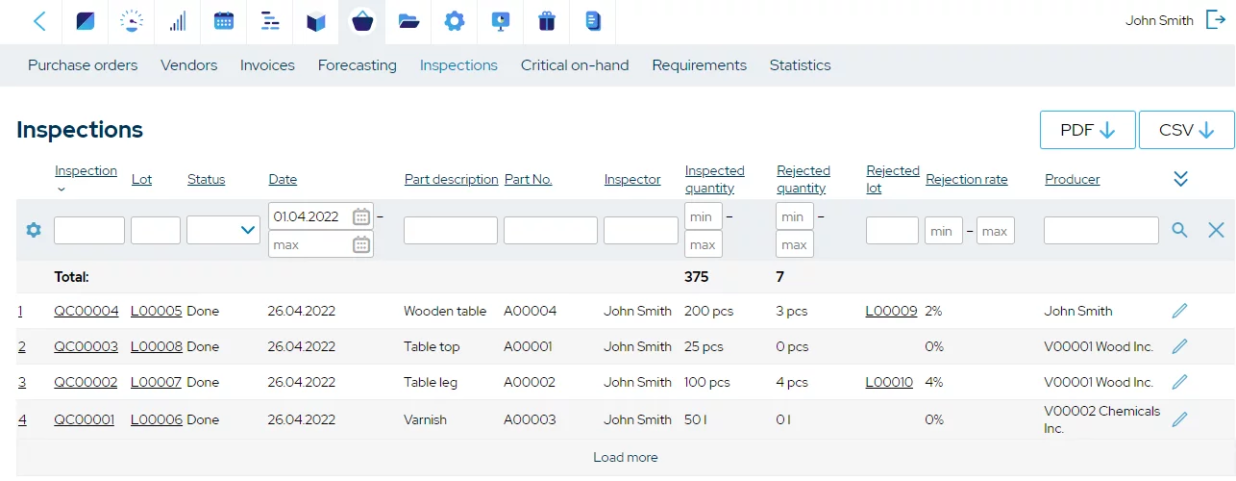Click the back arrow in top toolbar
This screenshot has width=1236, height=481.
click(39, 21)
